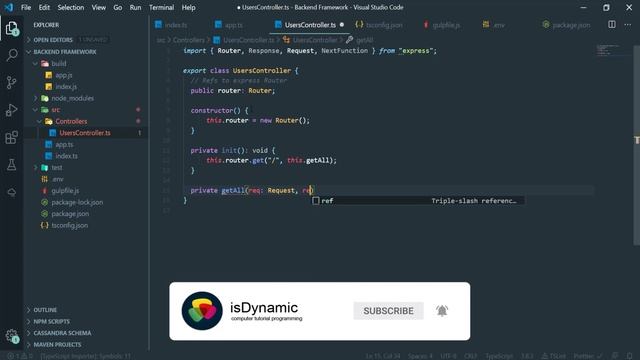Expand NPM Scripts section
640x360 pixels.
51,321
